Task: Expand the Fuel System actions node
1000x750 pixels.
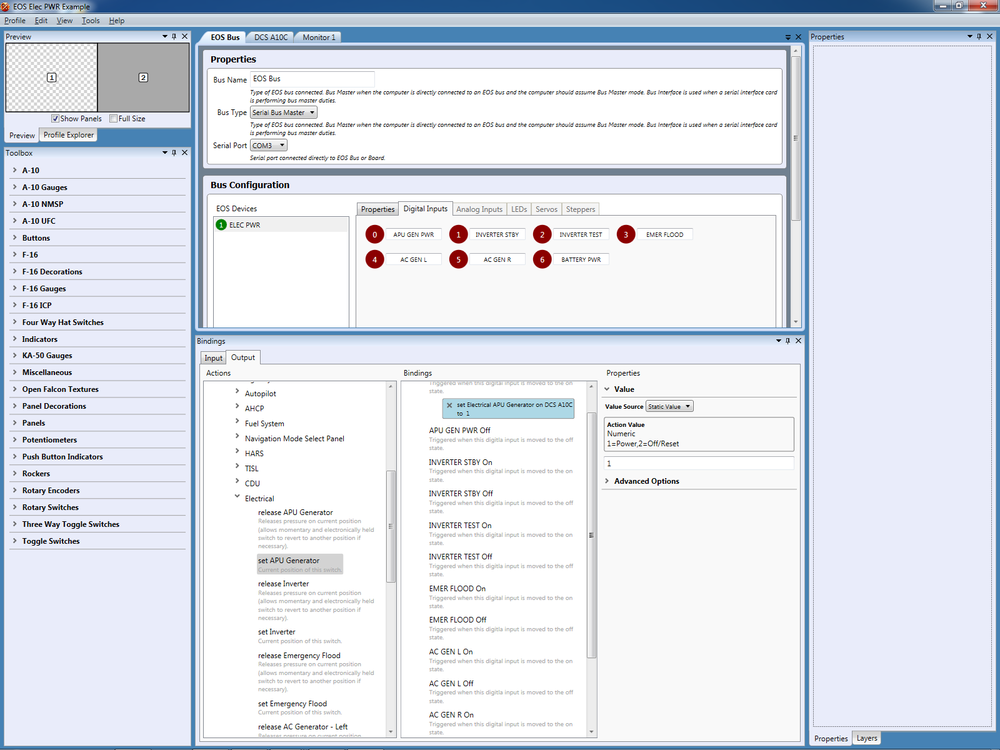Action: pos(237,422)
